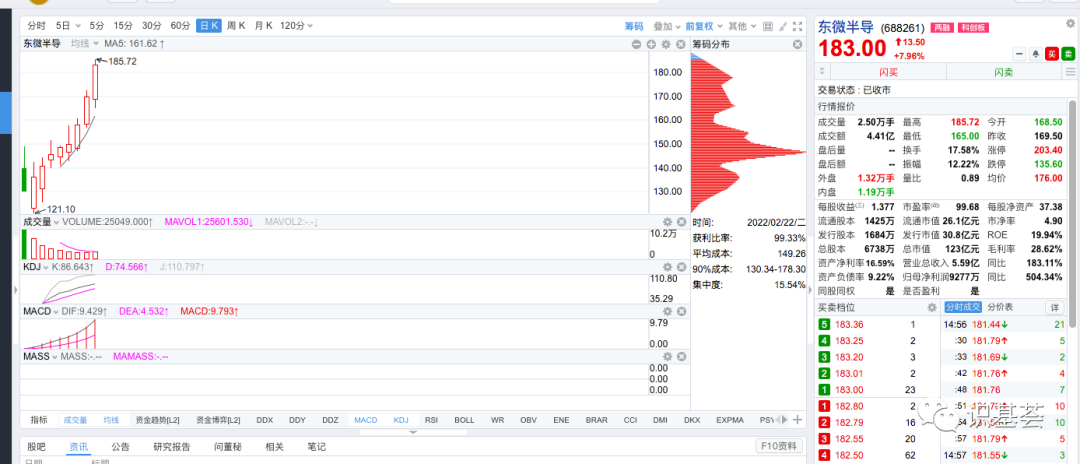This screenshot has height=464, width=1080.
Task: Toggle 均线 indicator in bottom bar
Action: pos(111,419)
